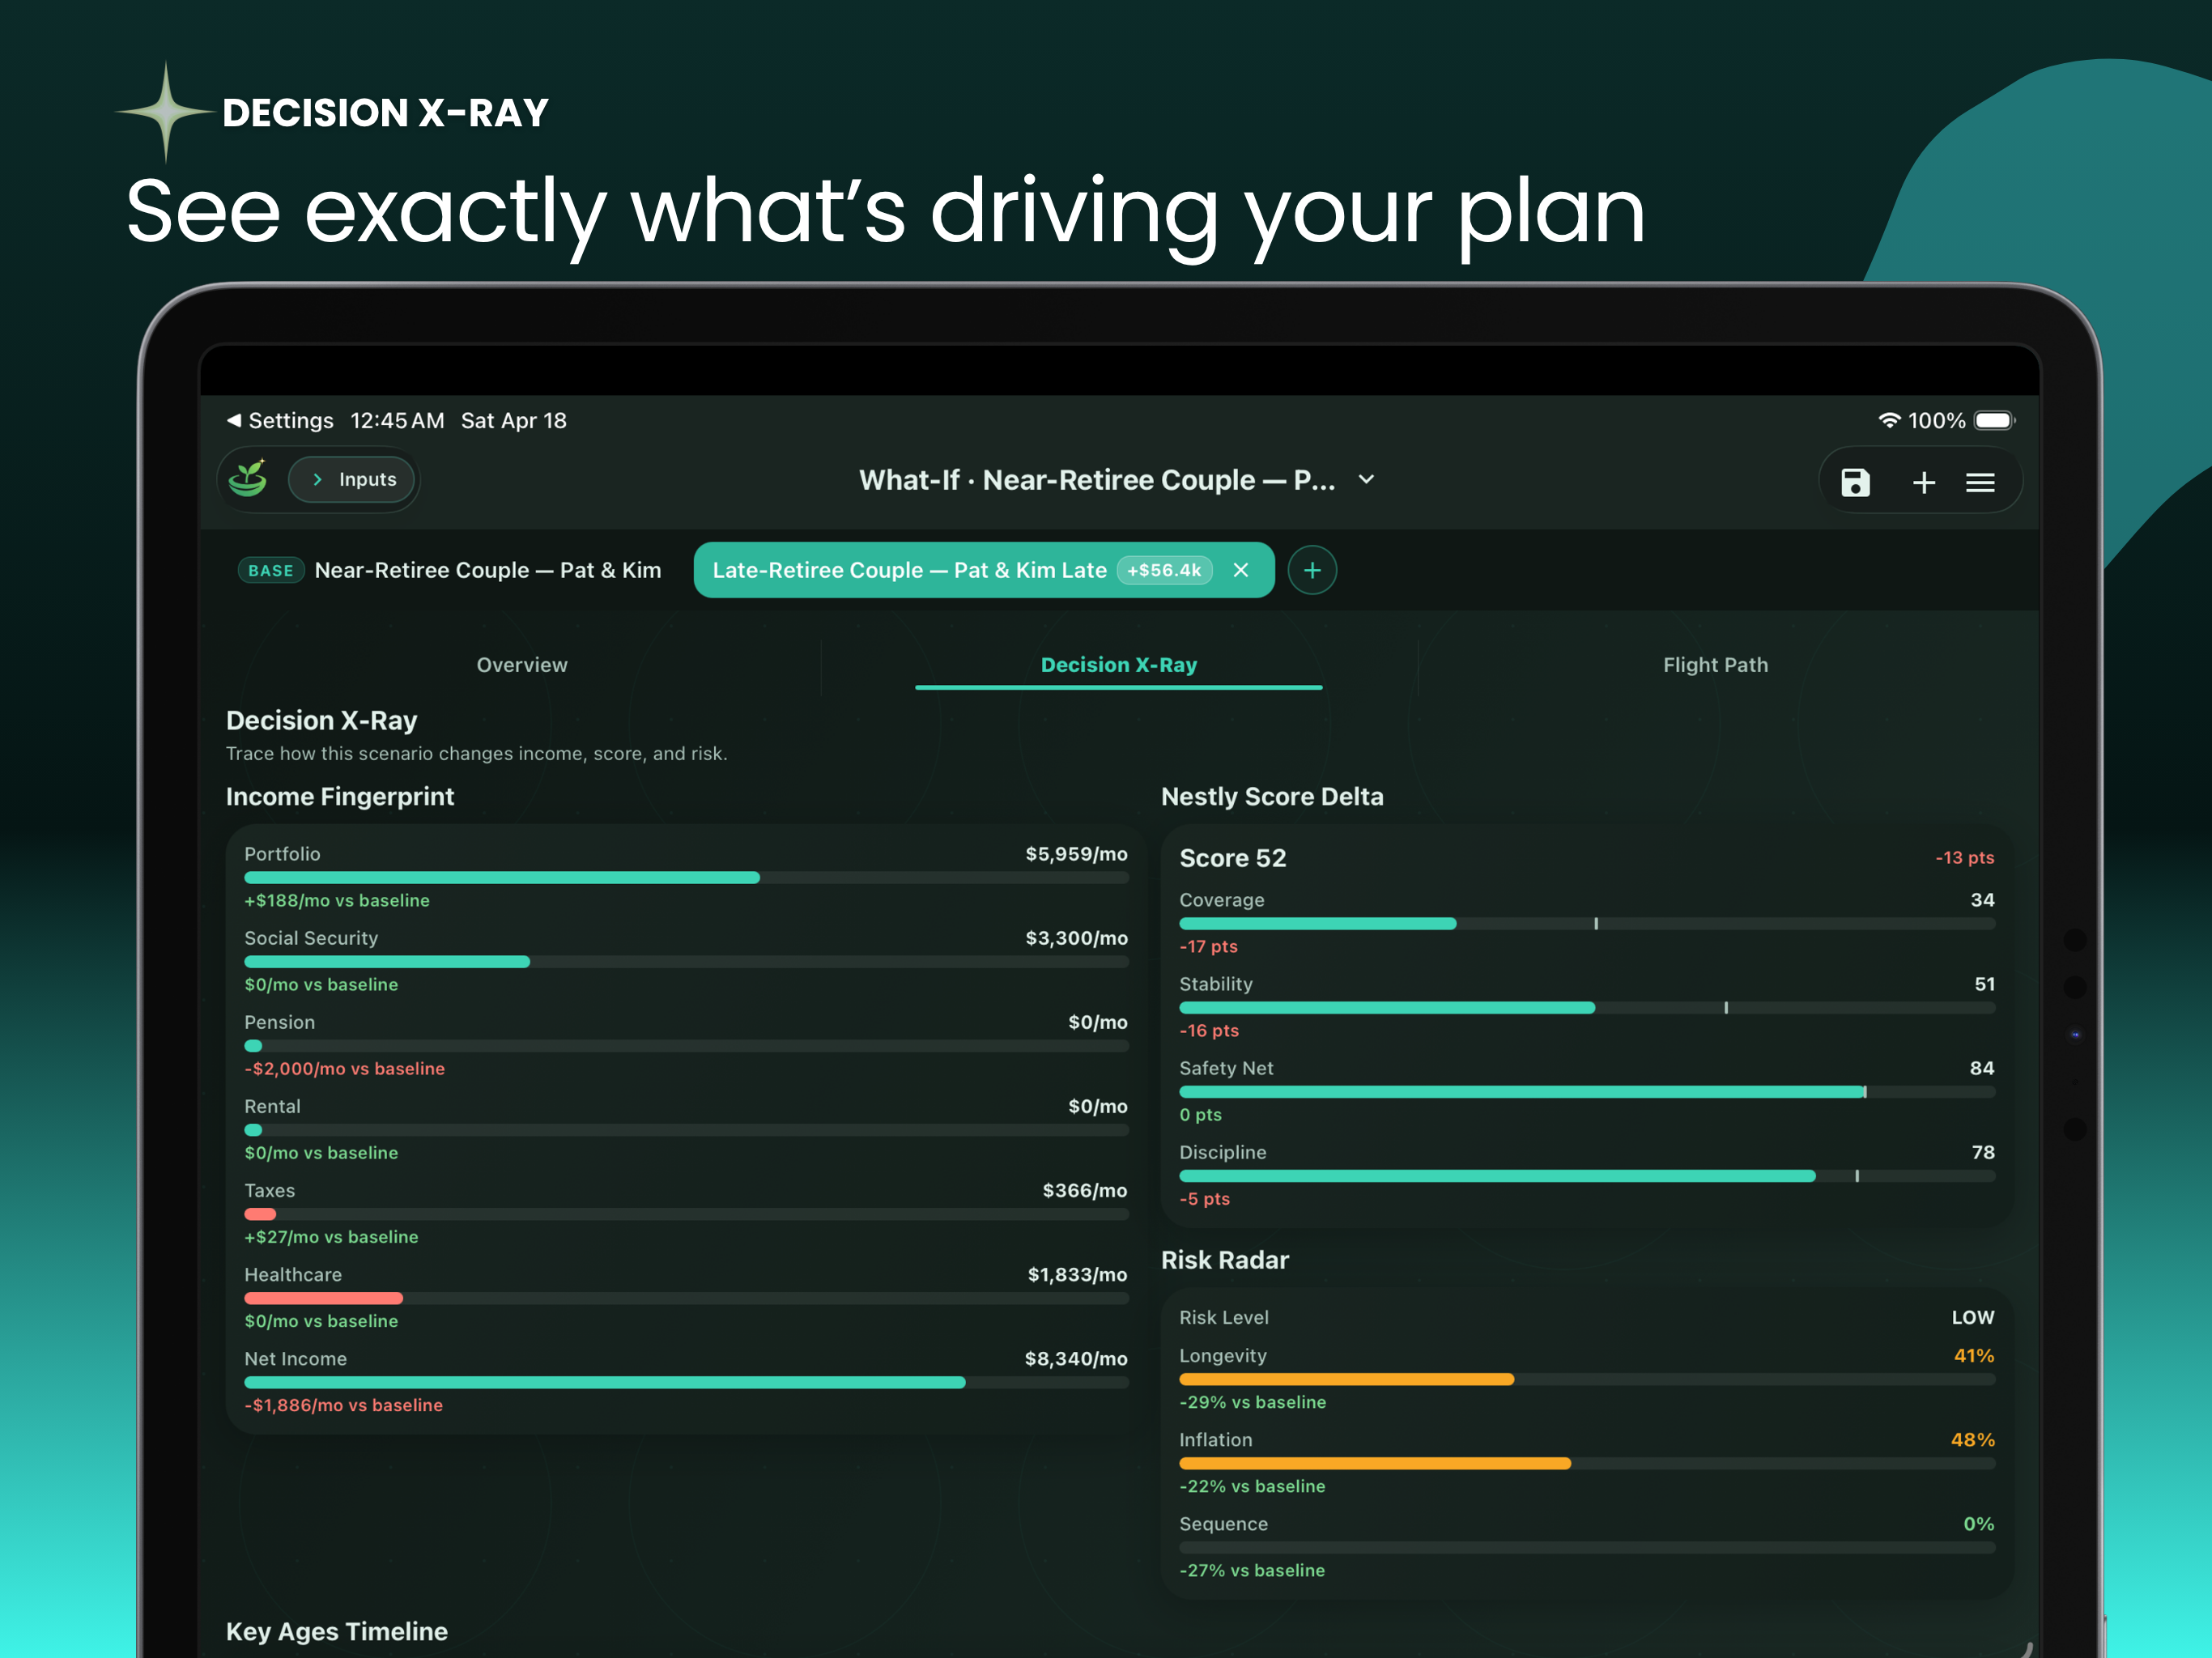Viewport: 2212px width, 1658px height.
Task: Open the hamburger menu icon
Action: click(x=1980, y=483)
